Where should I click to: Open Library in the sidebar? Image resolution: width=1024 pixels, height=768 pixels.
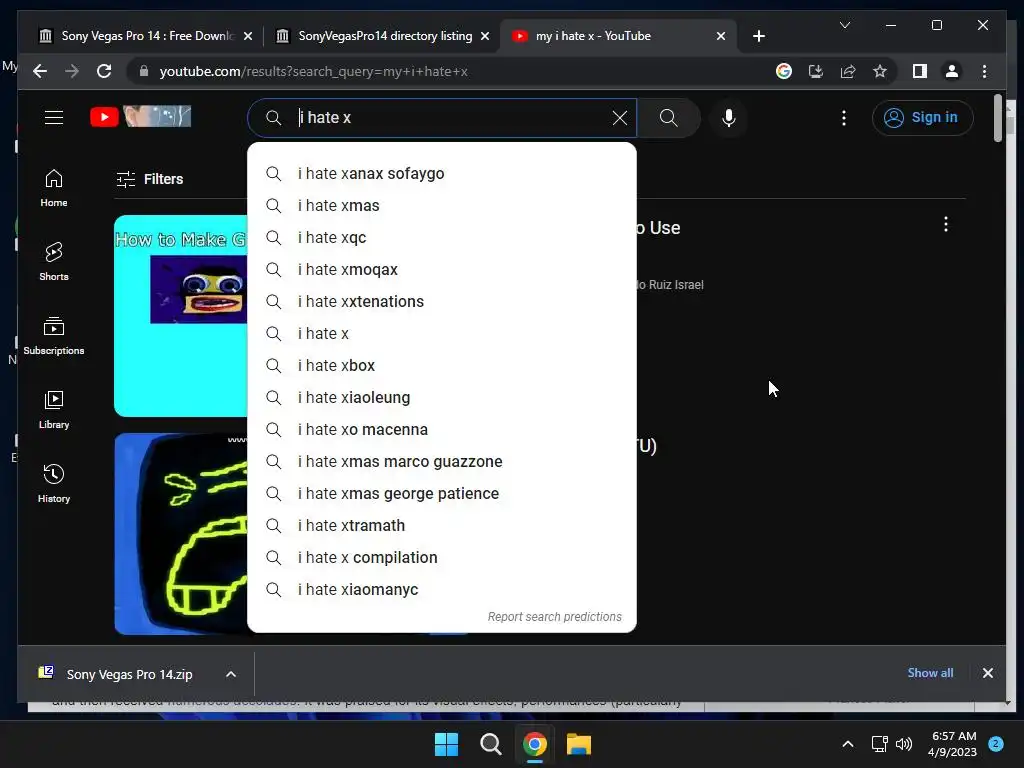click(x=54, y=409)
